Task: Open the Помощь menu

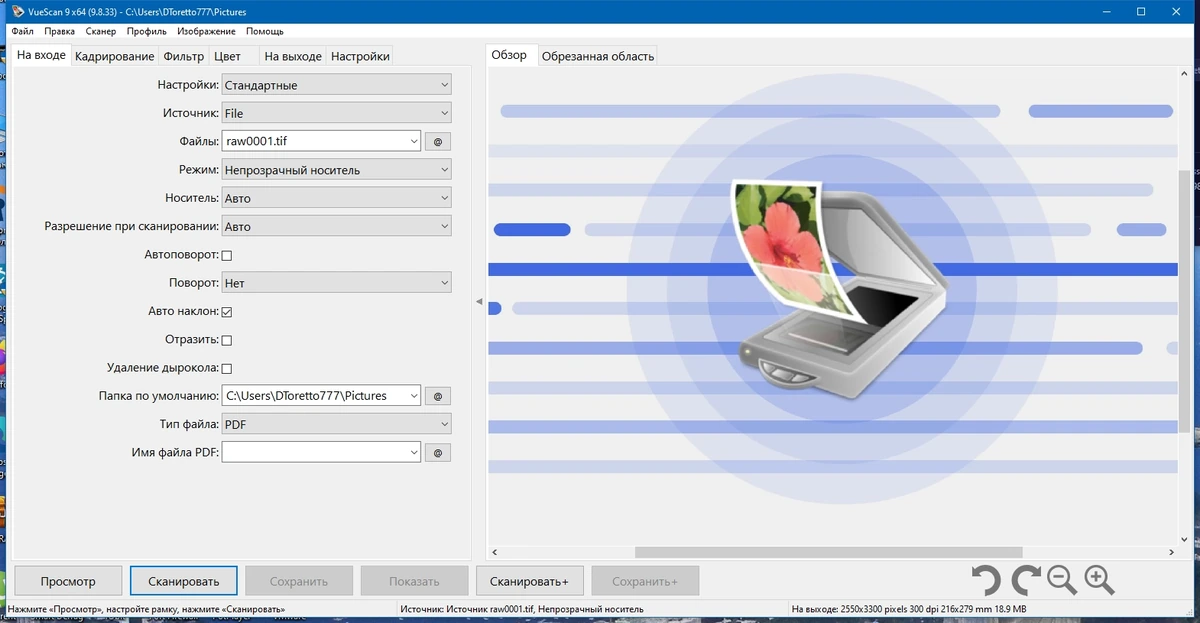Action: 265,32
